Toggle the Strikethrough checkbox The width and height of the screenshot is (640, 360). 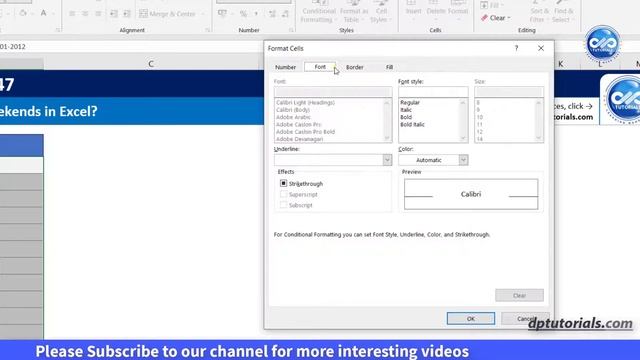[x=283, y=183]
